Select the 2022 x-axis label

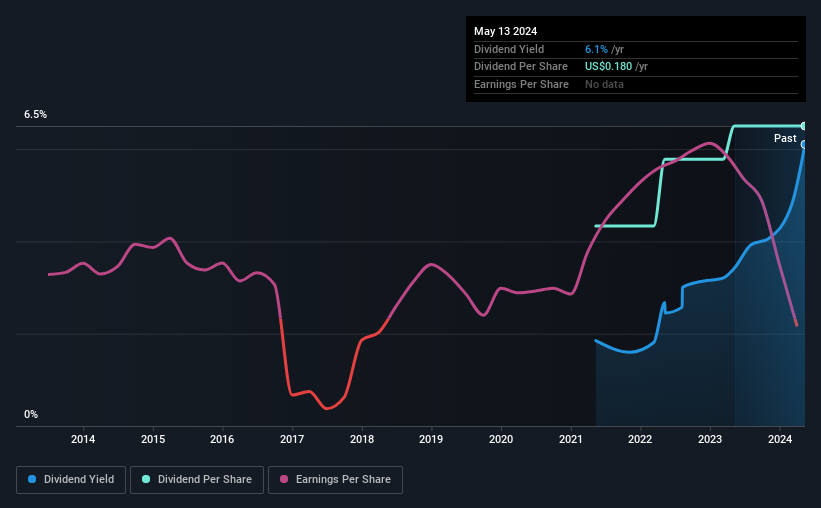[x=640, y=439]
